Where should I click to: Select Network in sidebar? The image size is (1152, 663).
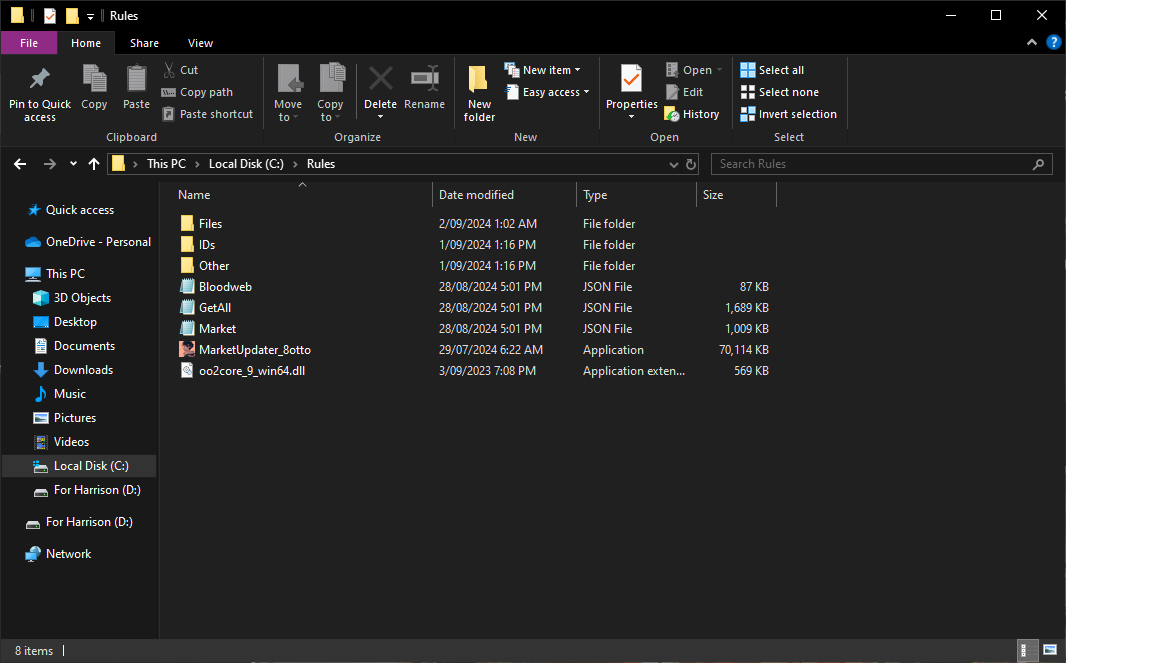tap(58, 554)
